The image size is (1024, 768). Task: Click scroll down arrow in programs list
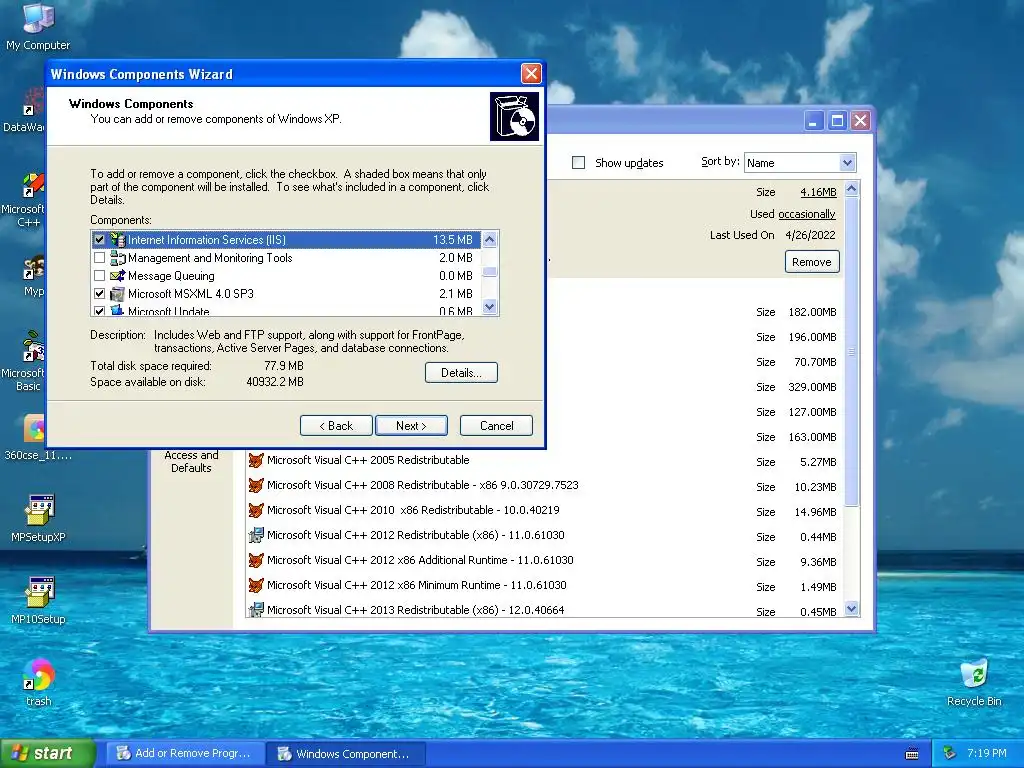pyautogui.click(x=852, y=609)
